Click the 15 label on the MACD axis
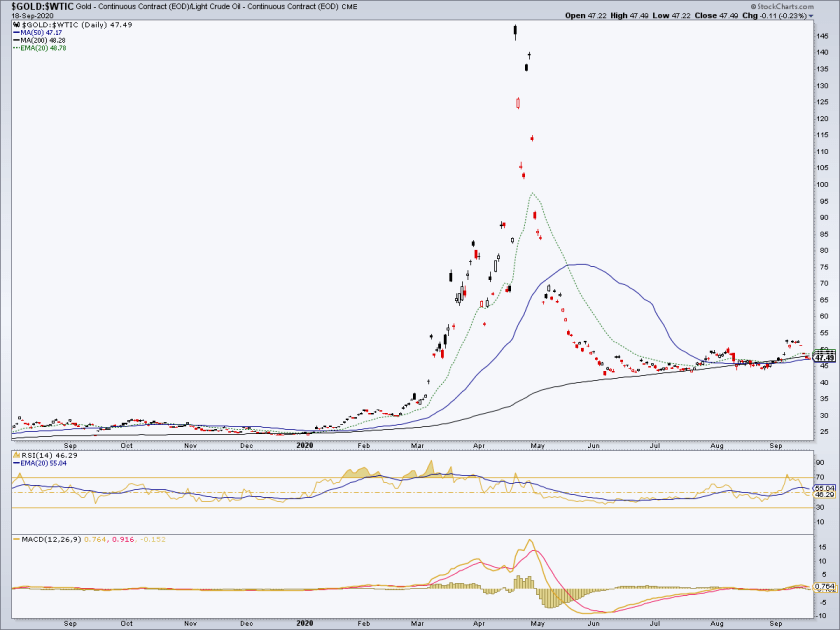Viewport: 840px width, 630px height. tap(822, 548)
